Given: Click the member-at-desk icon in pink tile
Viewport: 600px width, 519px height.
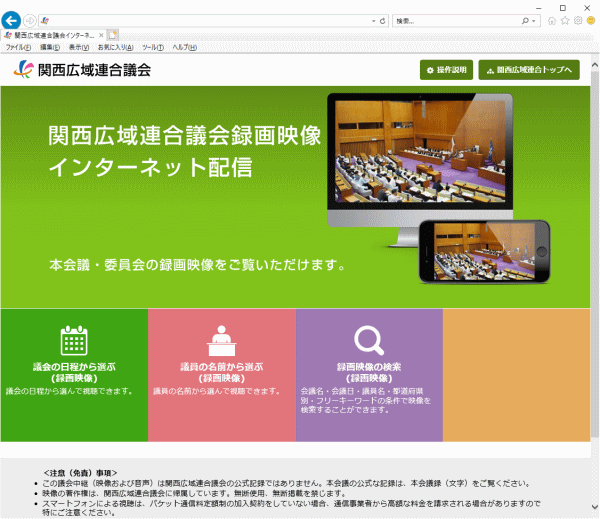Looking at the screenshot, I should 222,340.
